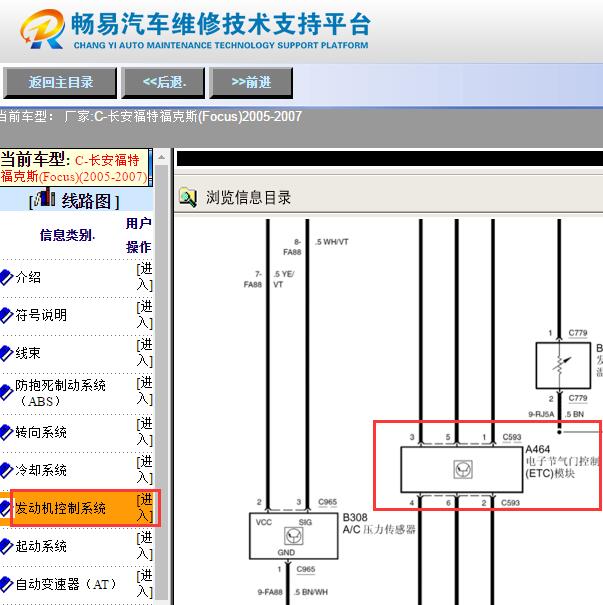Click the B308 A/C pressure sensor symbol
603x605 pixels.
click(294, 536)
